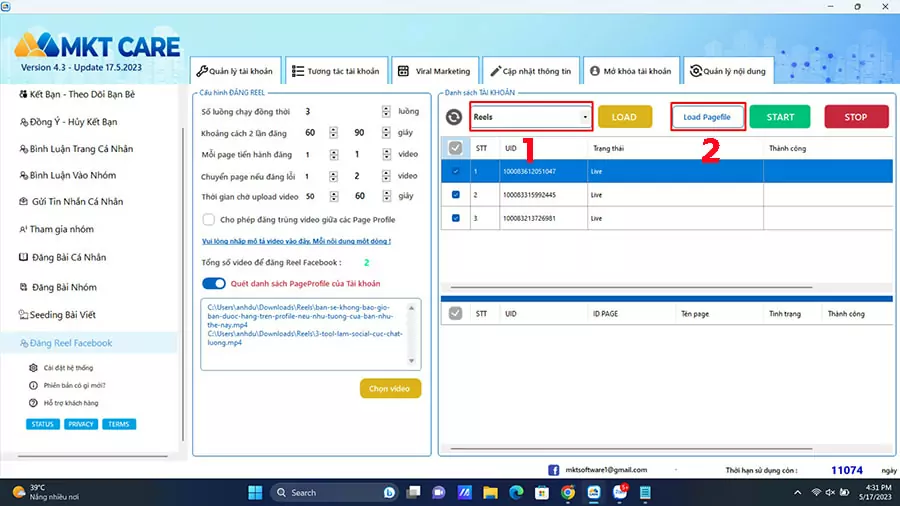Open the Viral Marketing tab
Viewport: 900px width, 506px height.
(x=435, y=71)
